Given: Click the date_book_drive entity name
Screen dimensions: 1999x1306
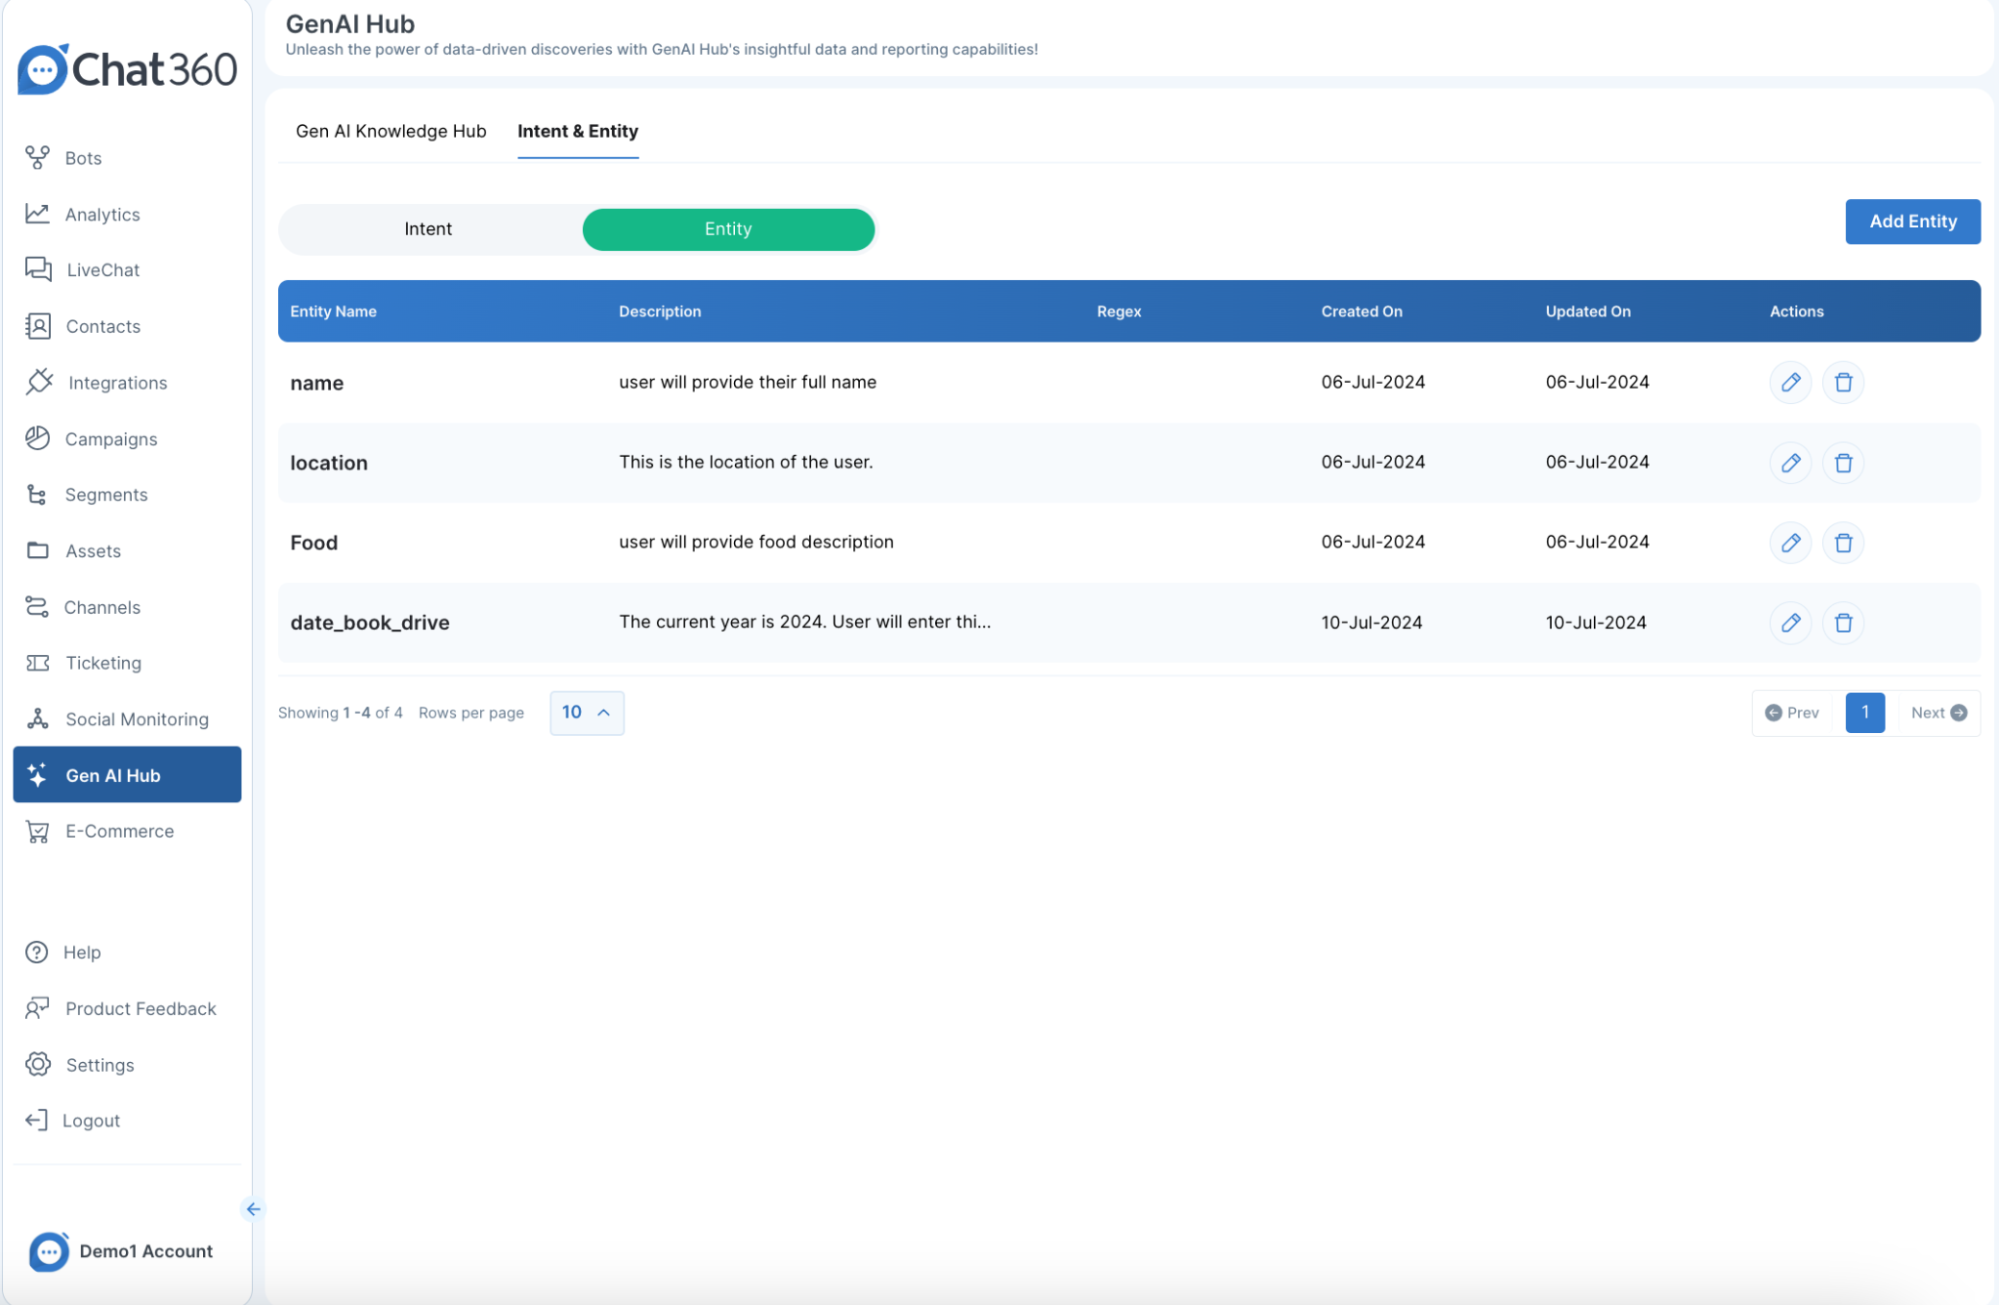Looking at the screenshot, I should point(370,622).
